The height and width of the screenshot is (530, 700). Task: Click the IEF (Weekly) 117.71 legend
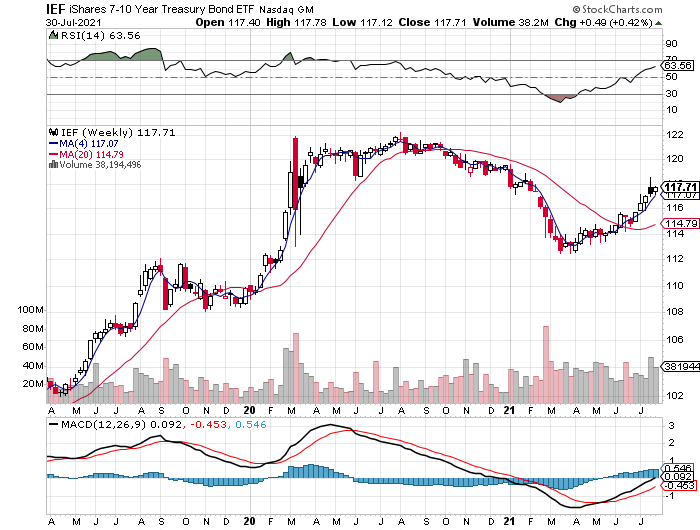(118, 133)
